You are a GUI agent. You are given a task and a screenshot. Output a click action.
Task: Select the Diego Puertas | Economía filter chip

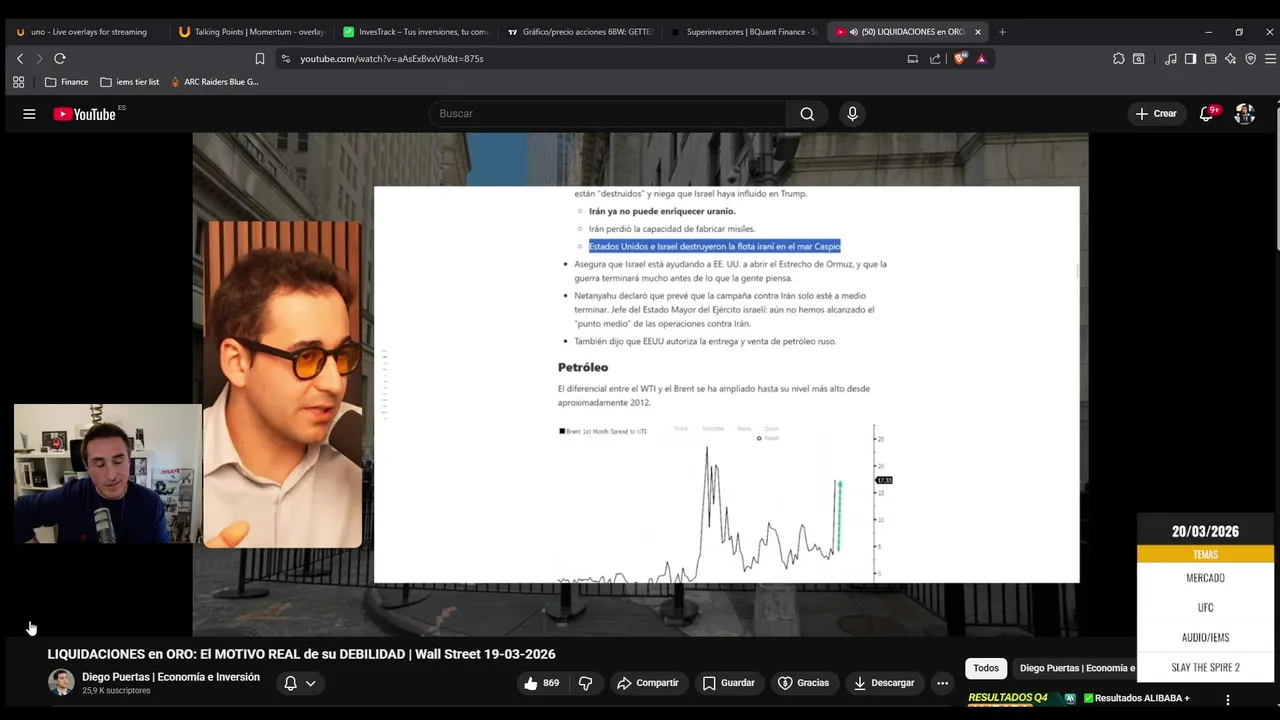[1077, 668]
